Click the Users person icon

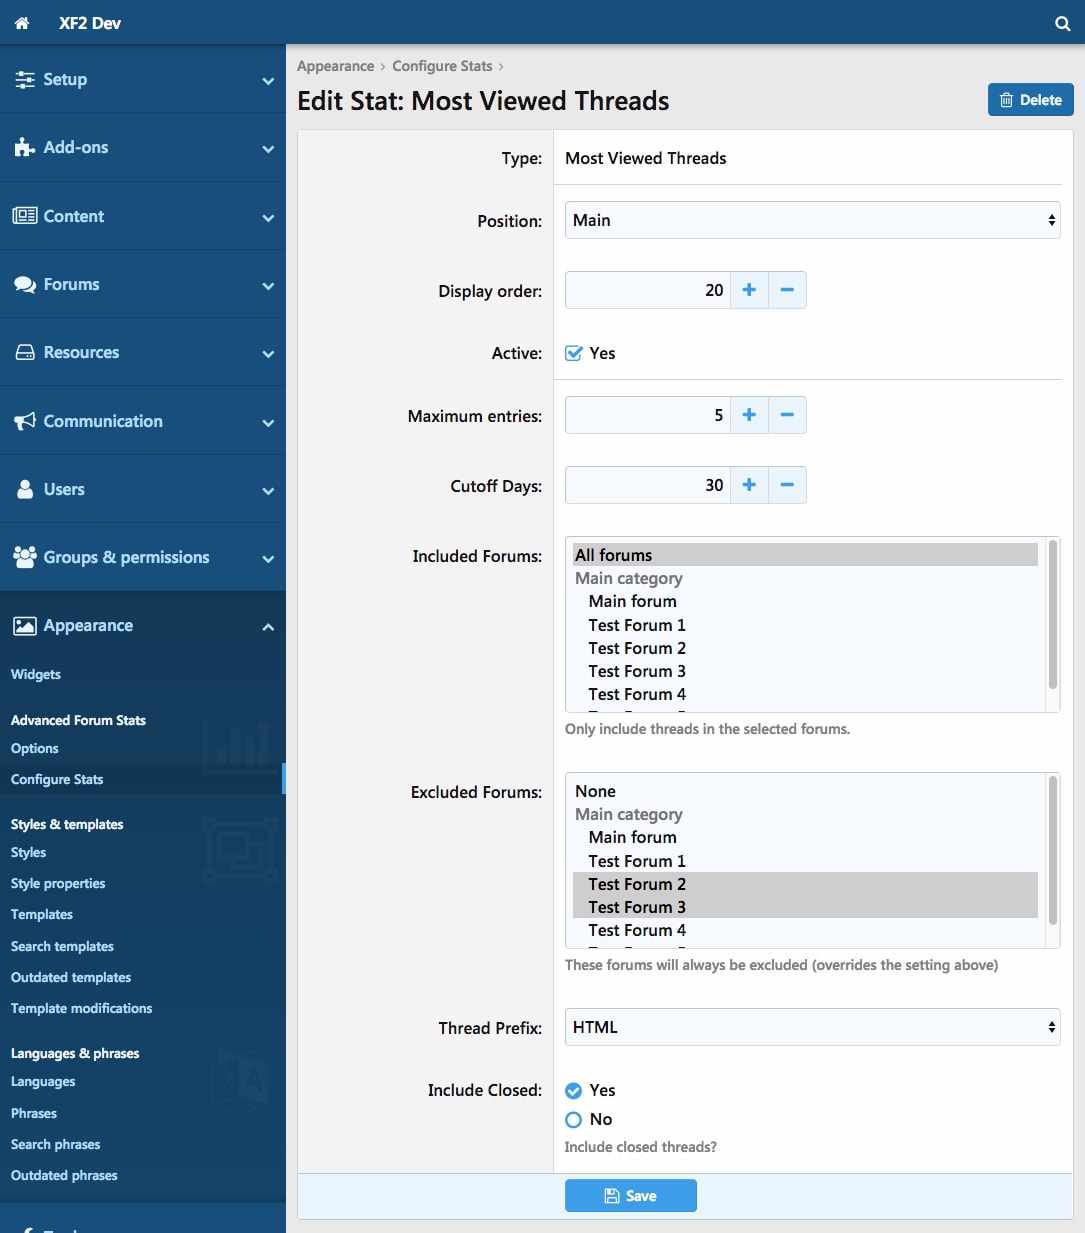(25, 489)
